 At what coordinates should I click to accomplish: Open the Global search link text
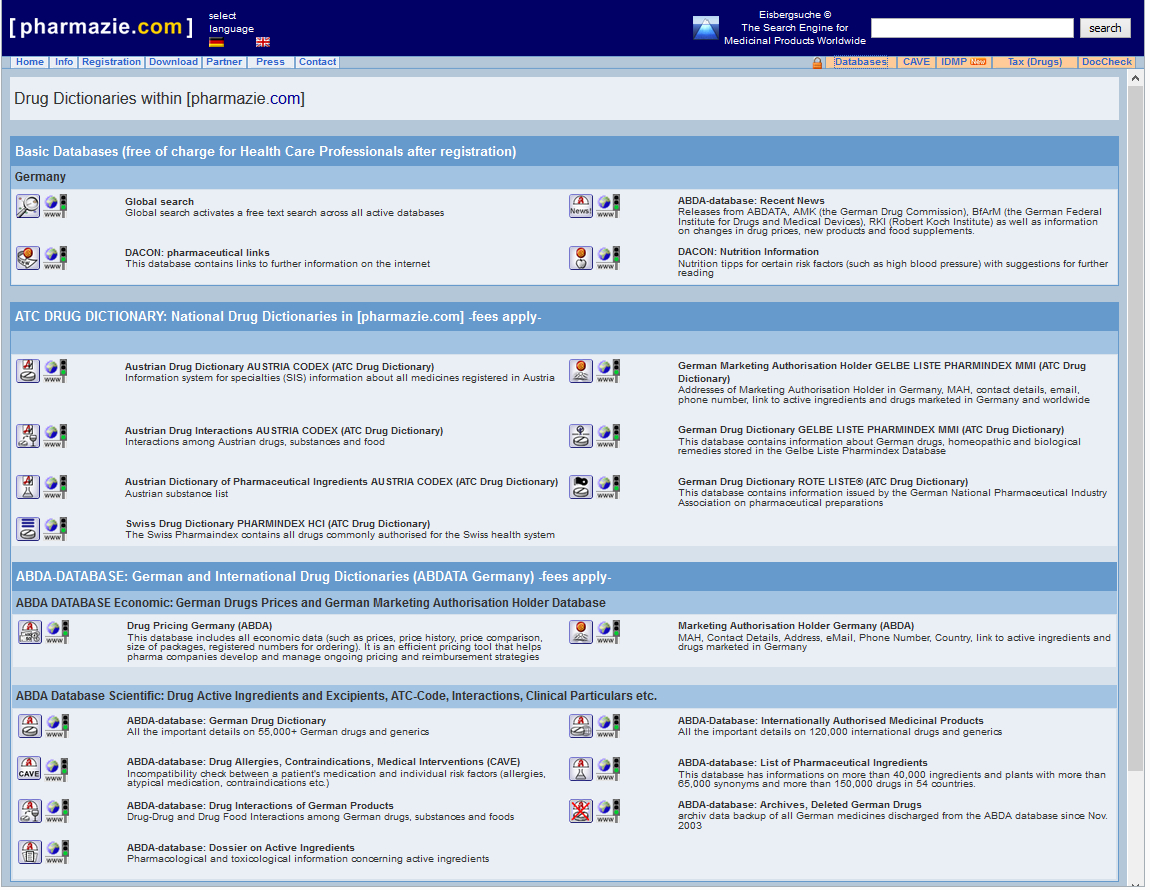(x=159, y=202)
